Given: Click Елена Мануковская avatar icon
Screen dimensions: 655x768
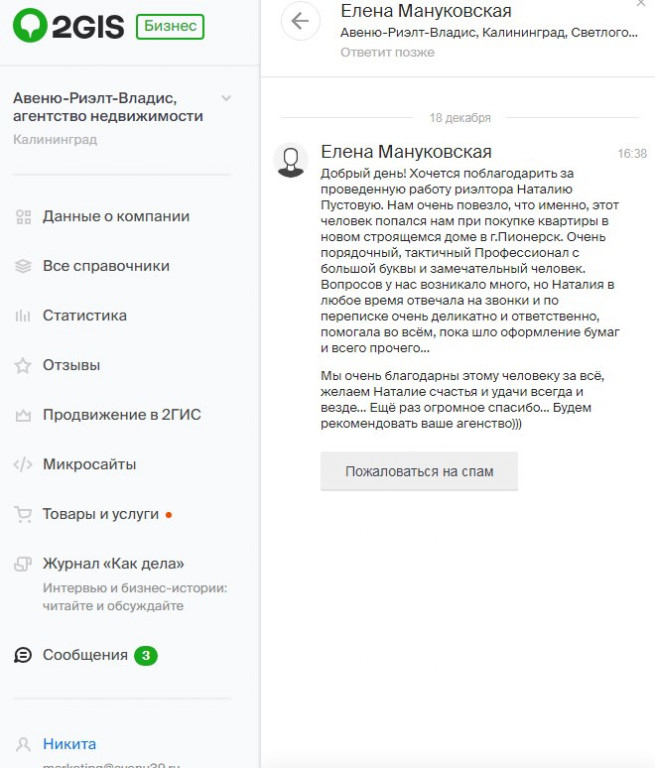Looking at the screenshot, I should tap(291, 160).
